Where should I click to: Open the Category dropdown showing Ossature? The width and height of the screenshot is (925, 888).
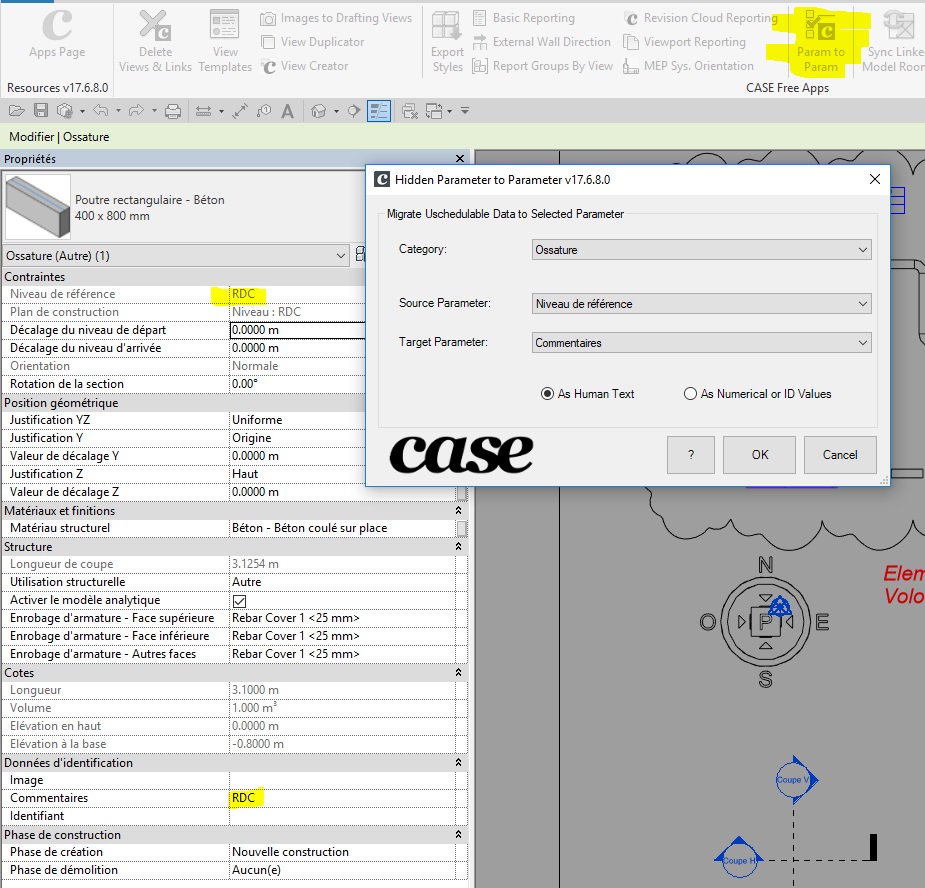(701, 250)
